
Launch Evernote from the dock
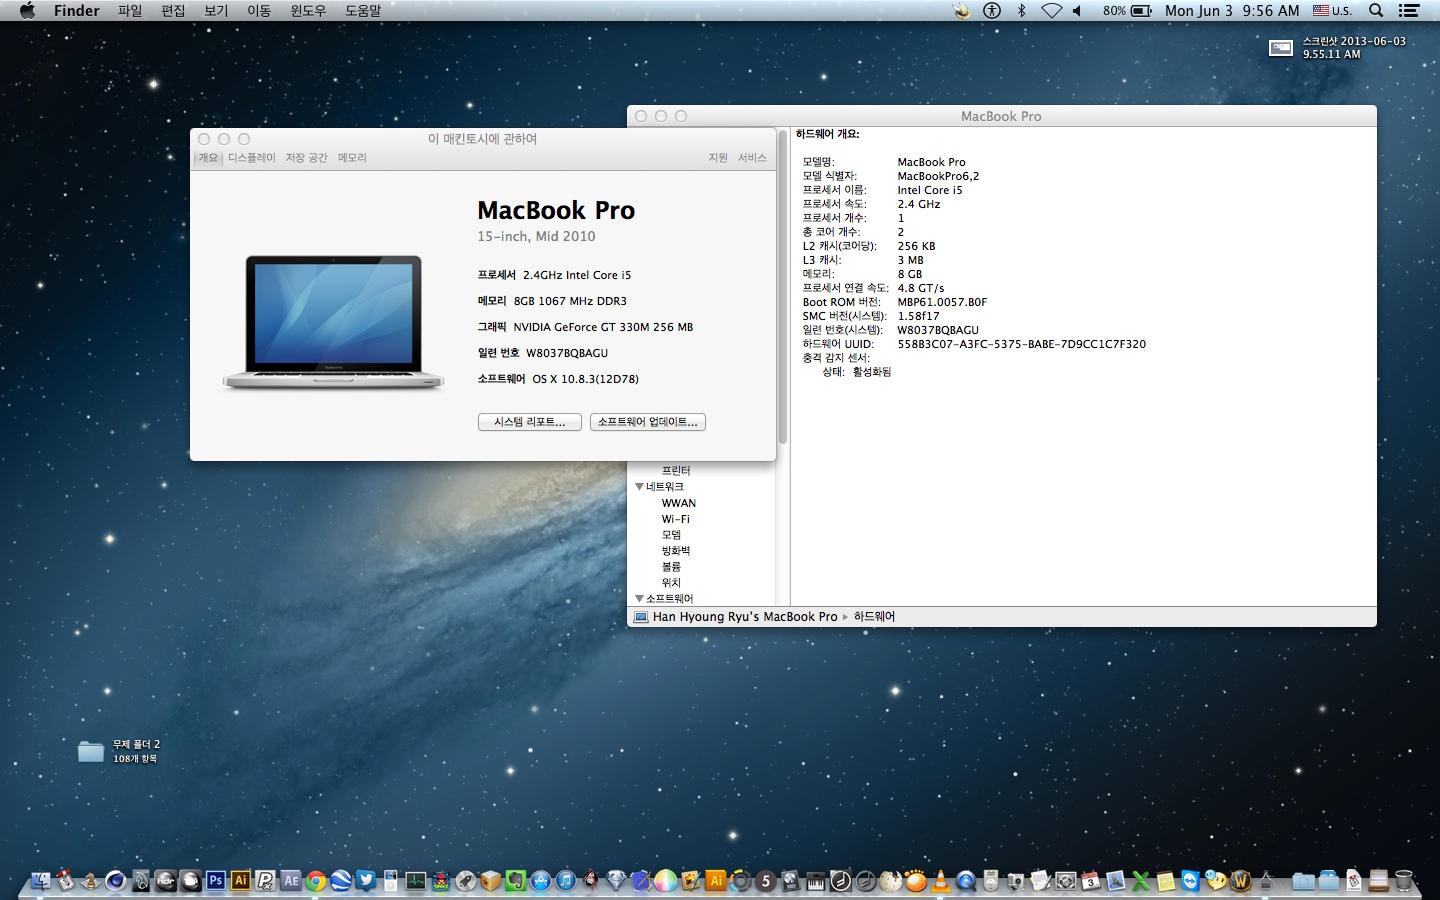pyautogui.click(x=515, y=880)
